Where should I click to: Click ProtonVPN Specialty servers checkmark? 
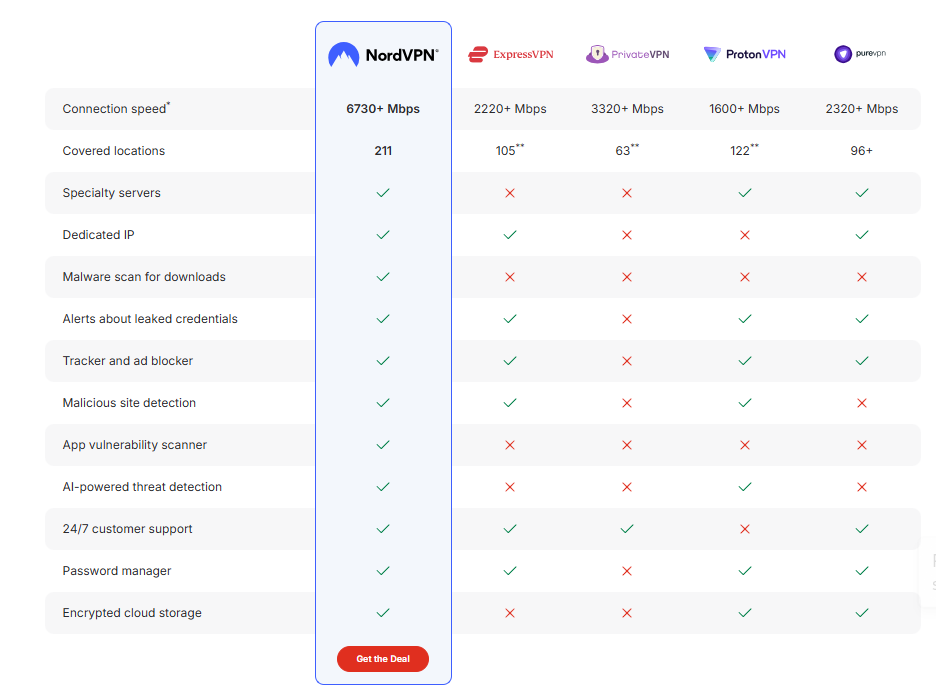745,193
